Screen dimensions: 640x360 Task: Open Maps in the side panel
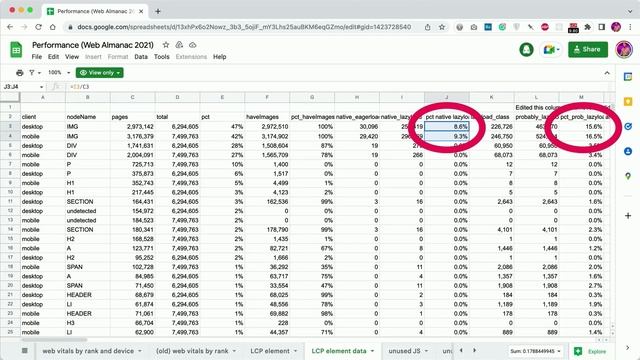[x=628, y=176]
